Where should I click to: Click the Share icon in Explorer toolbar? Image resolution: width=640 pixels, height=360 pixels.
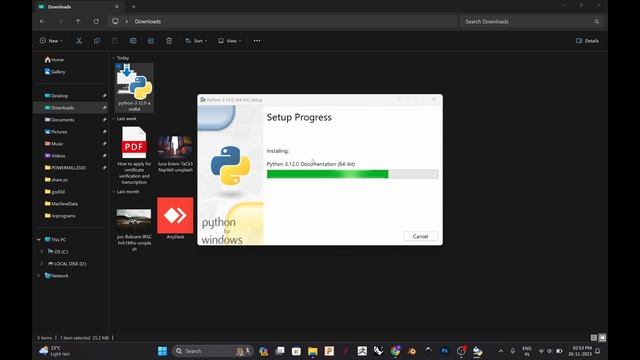(x=151, y=41)
